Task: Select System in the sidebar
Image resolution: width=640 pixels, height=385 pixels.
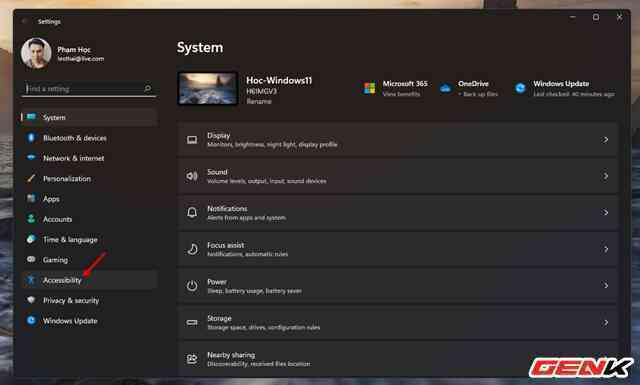Action: (89, 118)
